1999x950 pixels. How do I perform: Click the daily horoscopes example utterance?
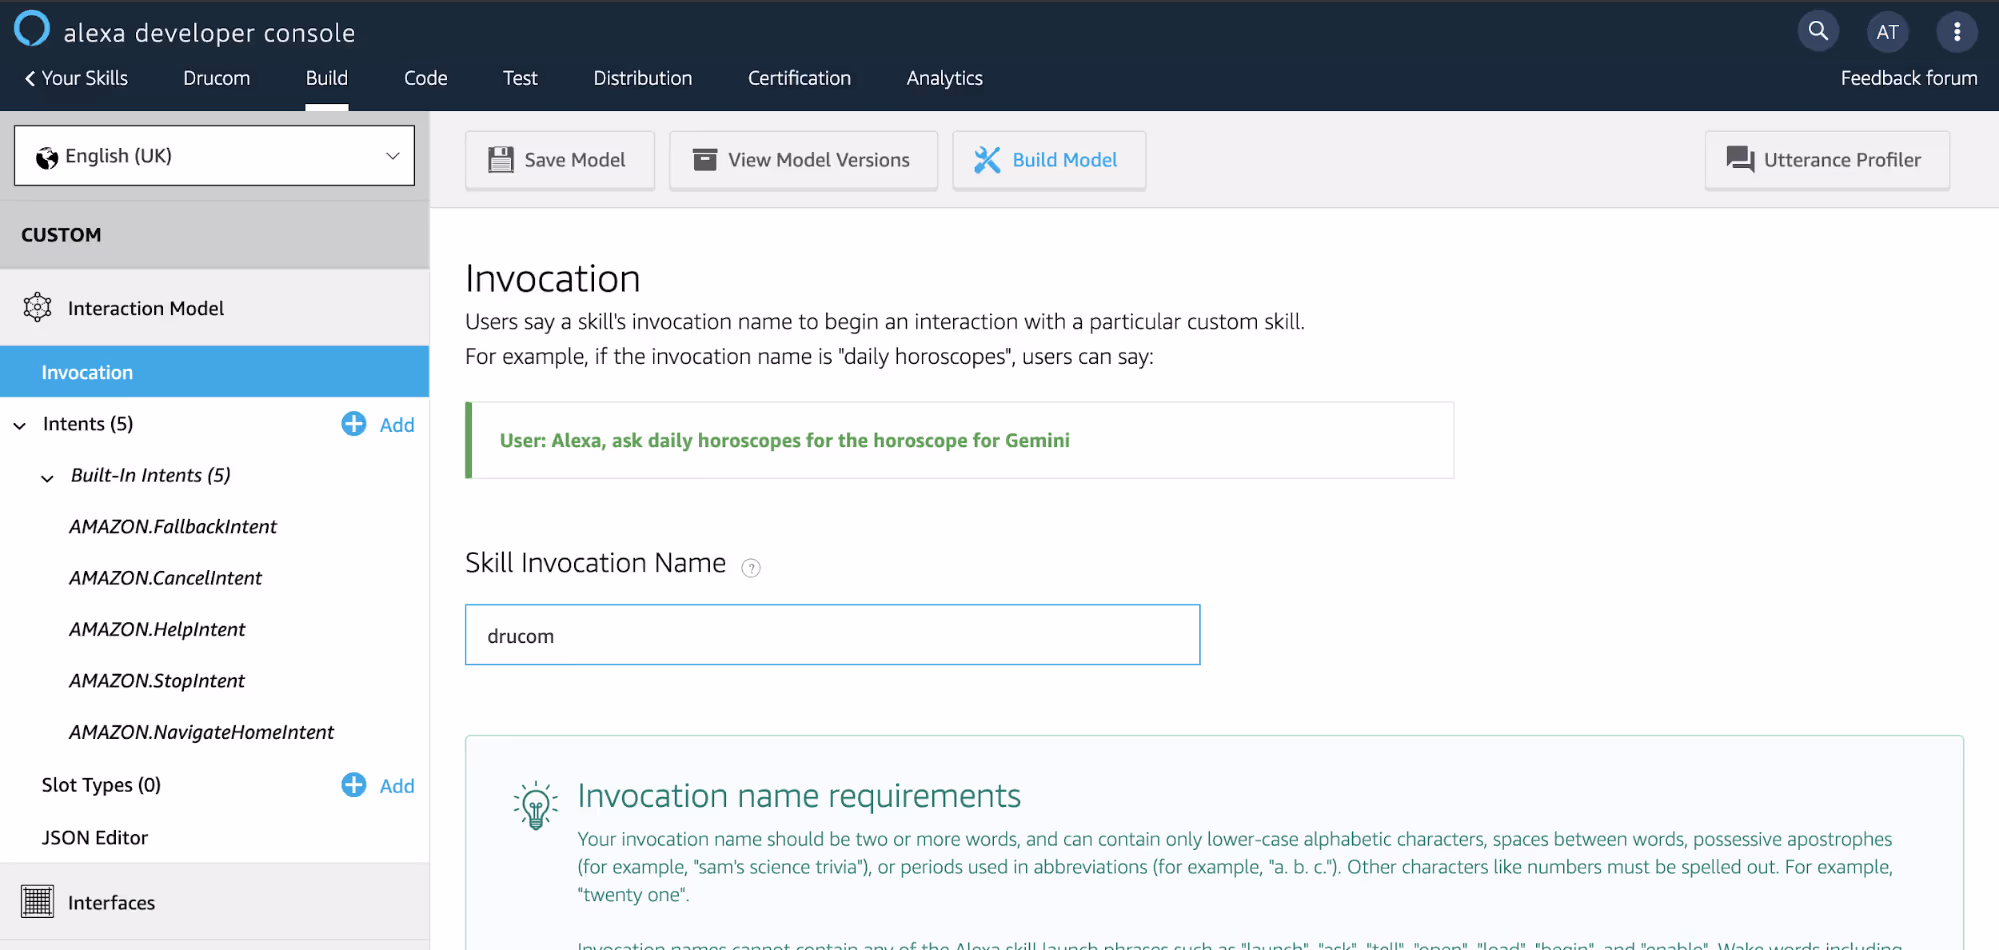[785, 441]
